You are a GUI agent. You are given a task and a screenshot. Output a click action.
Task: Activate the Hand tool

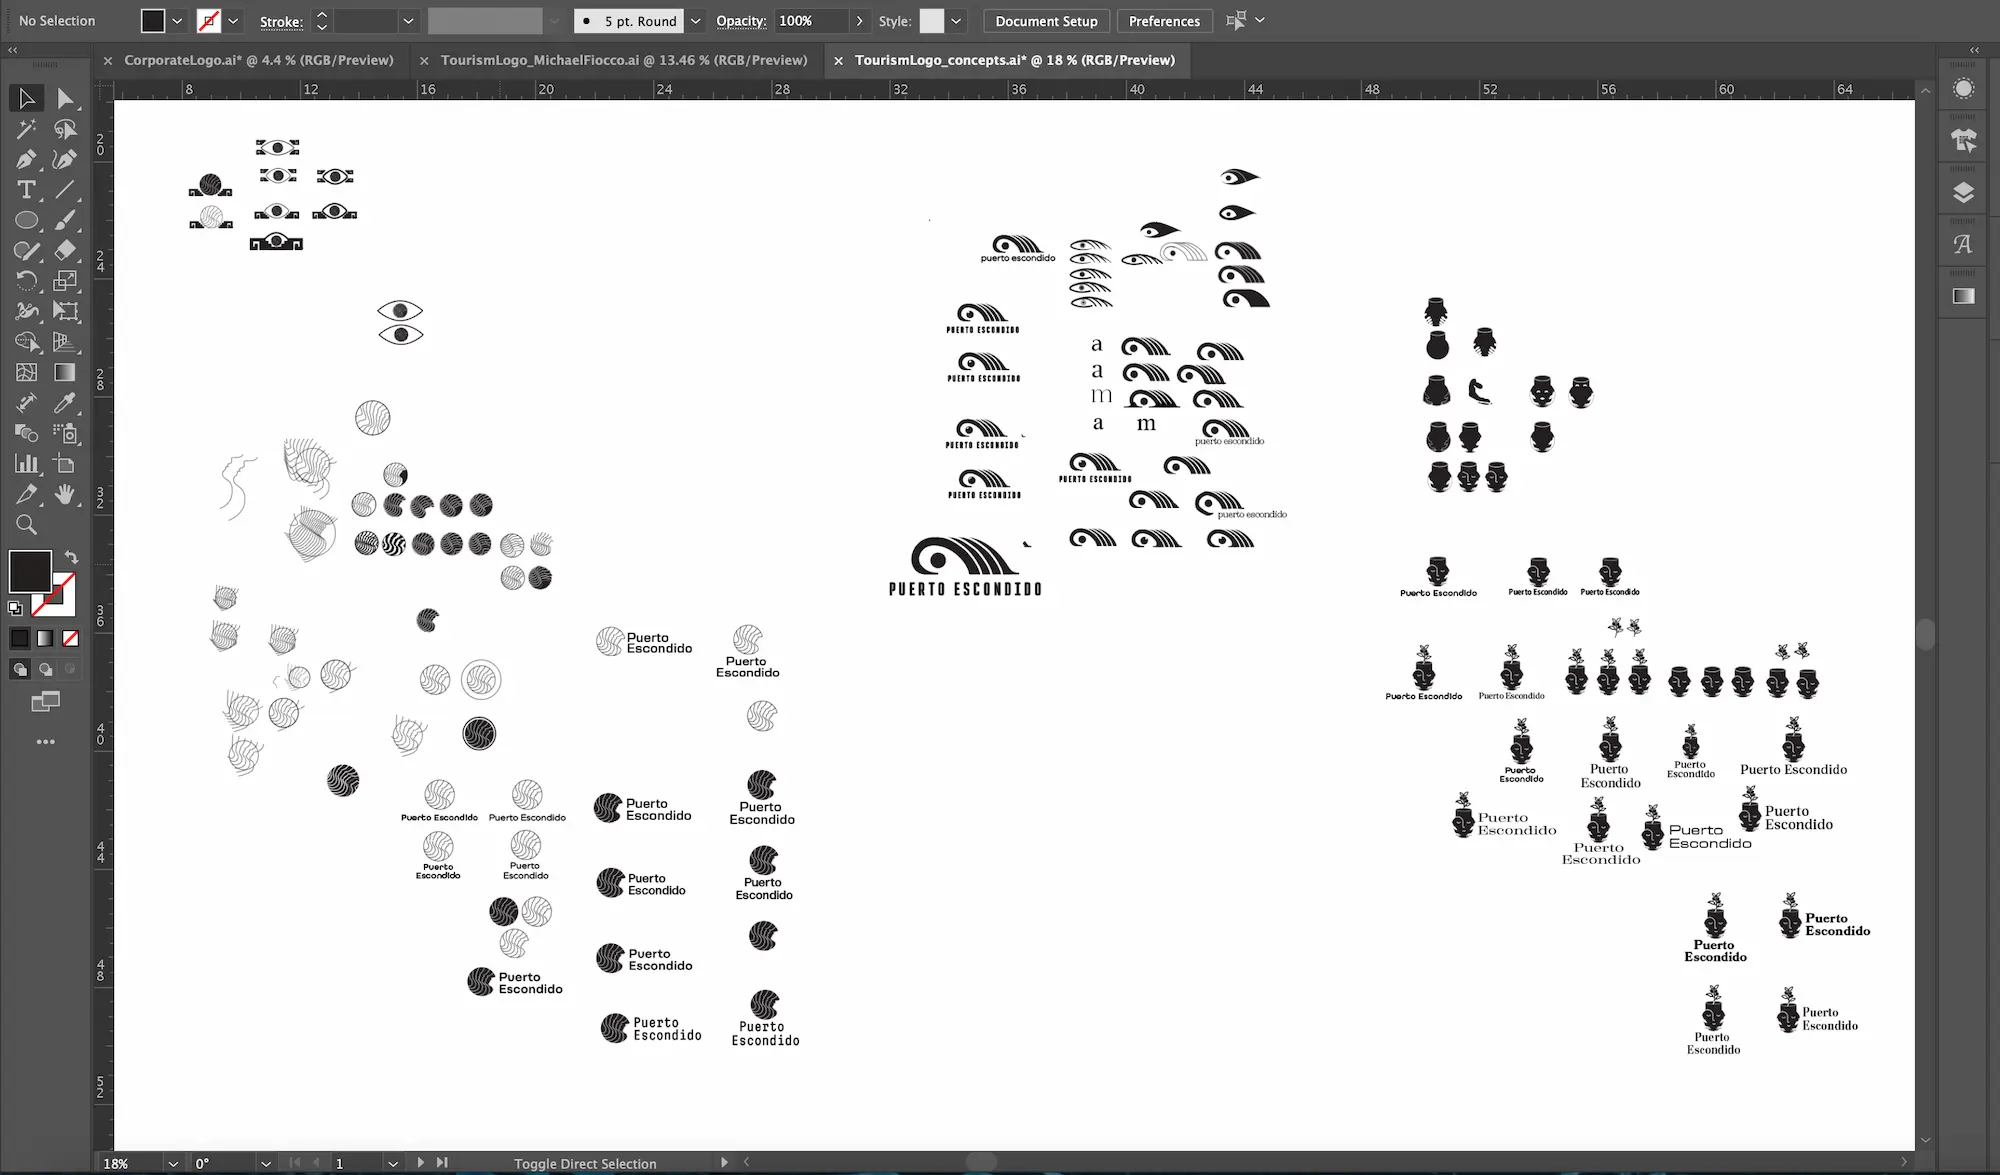(x=65, y=495)
